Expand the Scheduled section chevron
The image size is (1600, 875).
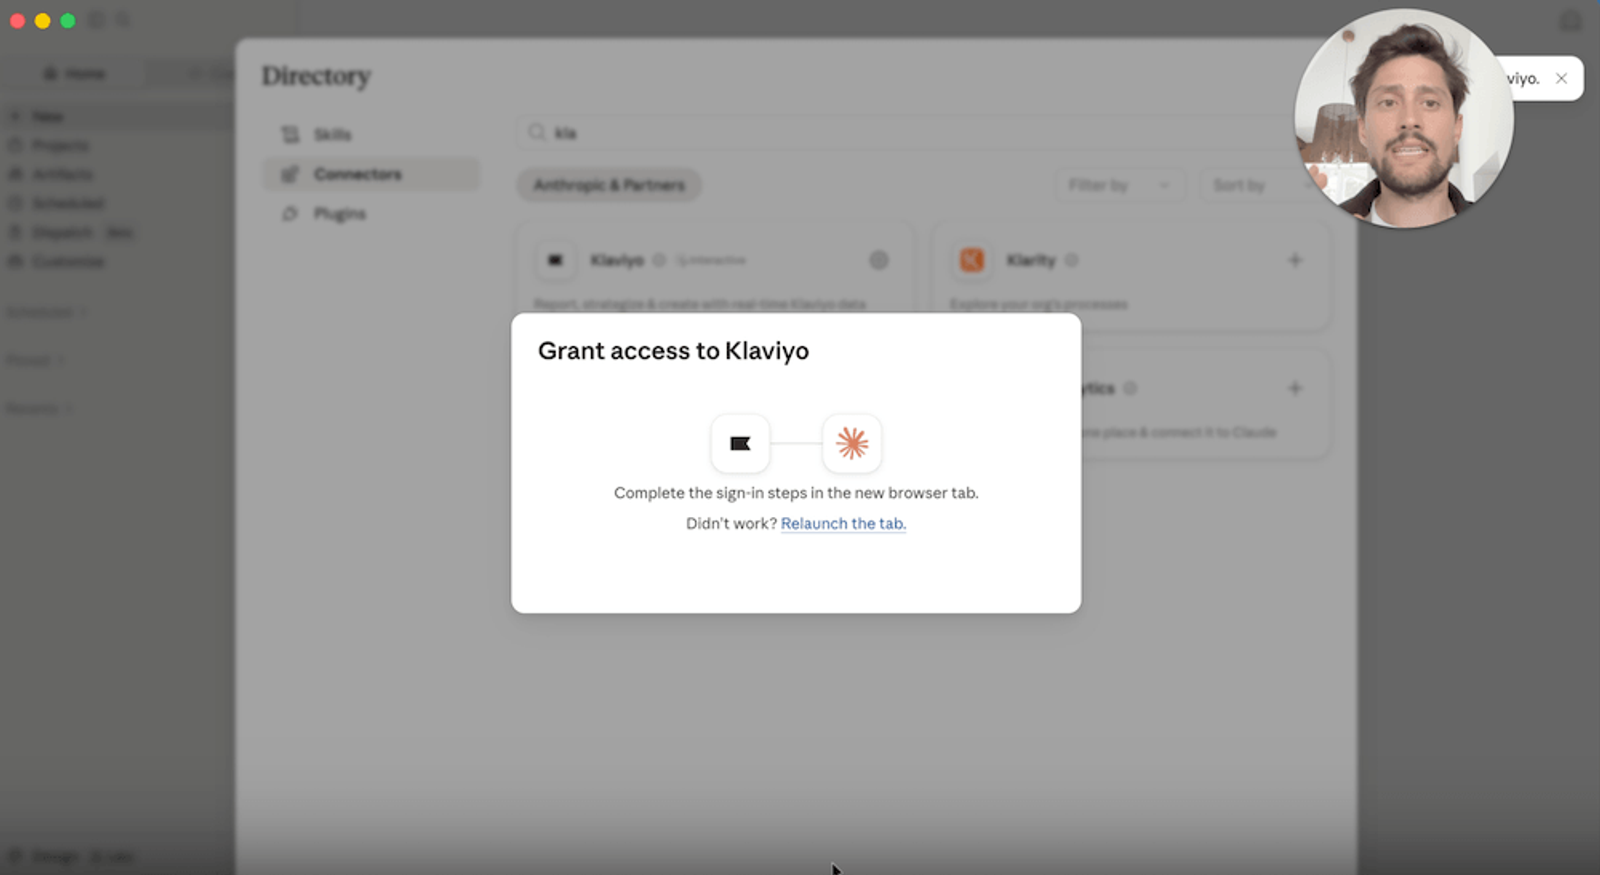coord(83,312)
